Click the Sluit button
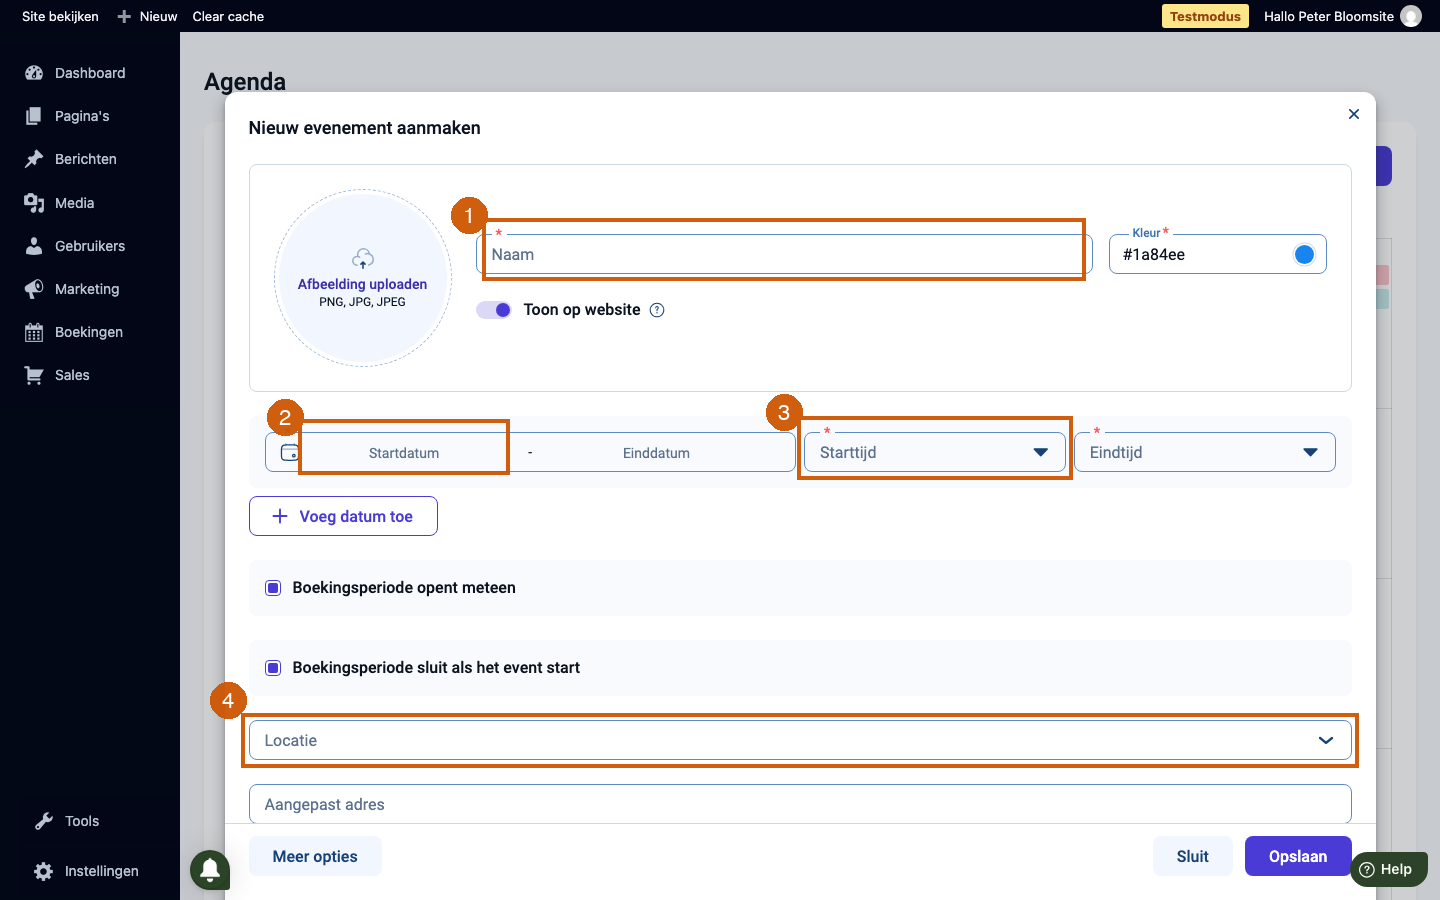This screenshot has width=1440, height=900. [x=1193, y=856]
